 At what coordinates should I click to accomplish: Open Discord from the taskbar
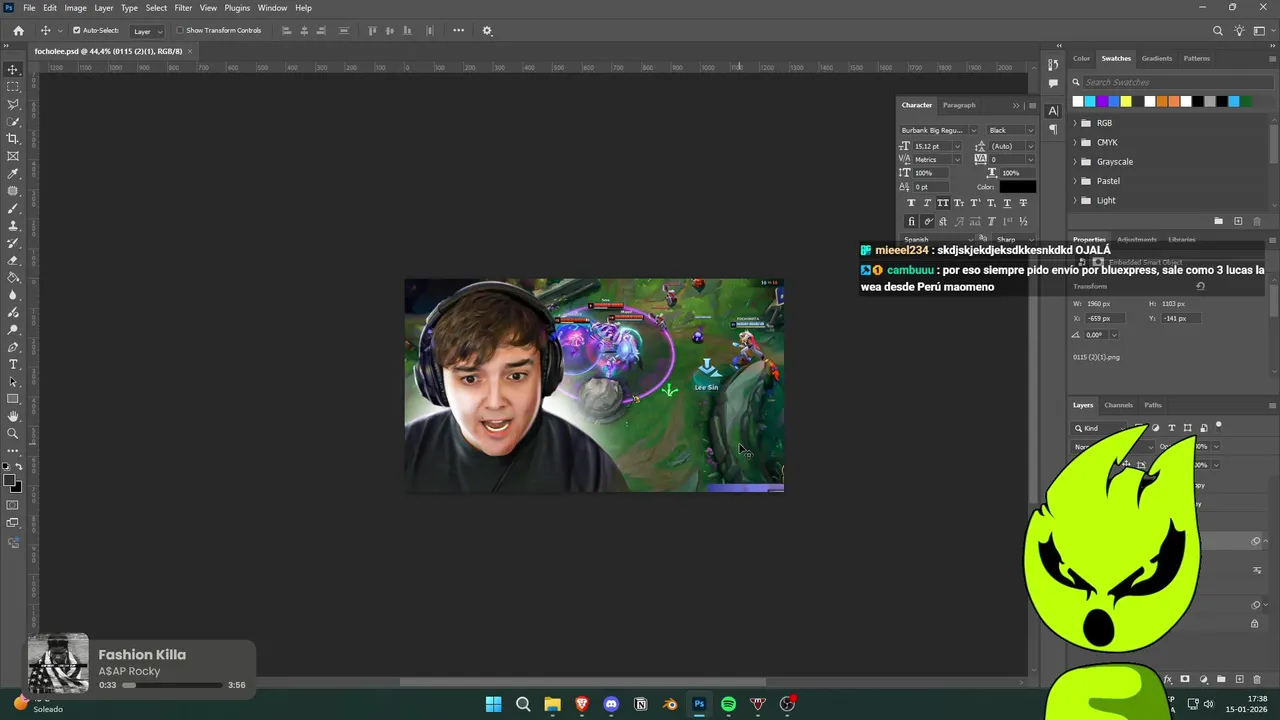click(611, 704)
